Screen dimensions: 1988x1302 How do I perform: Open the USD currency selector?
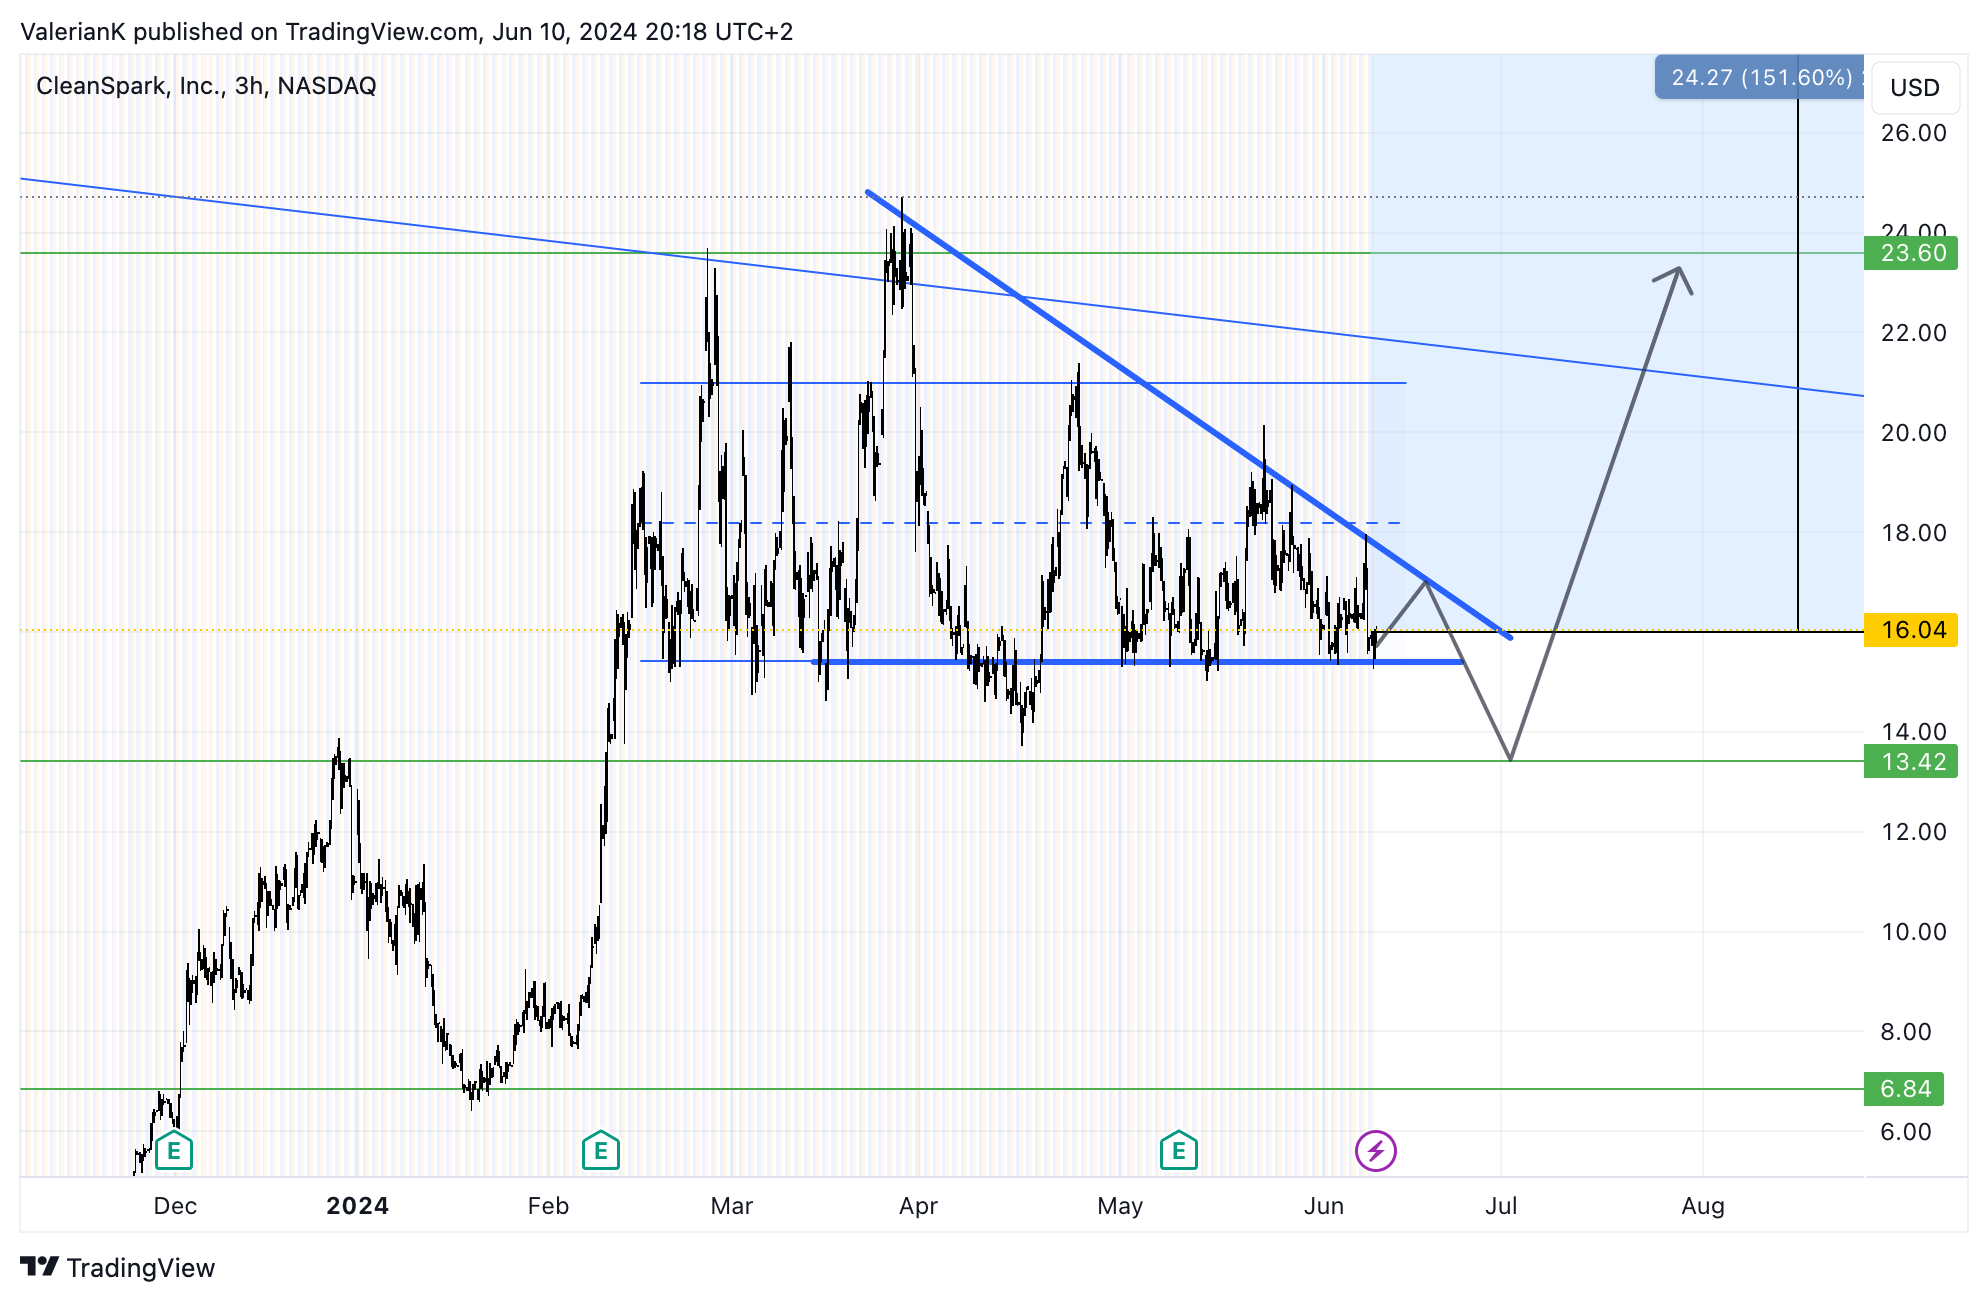click(x=1915, y=88)
